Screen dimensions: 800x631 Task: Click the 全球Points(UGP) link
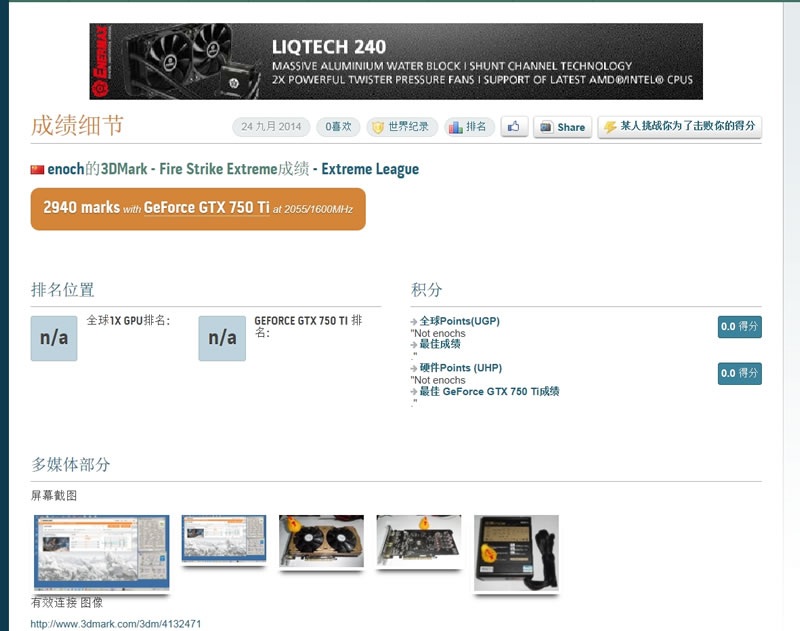click(x=459, y=321)
